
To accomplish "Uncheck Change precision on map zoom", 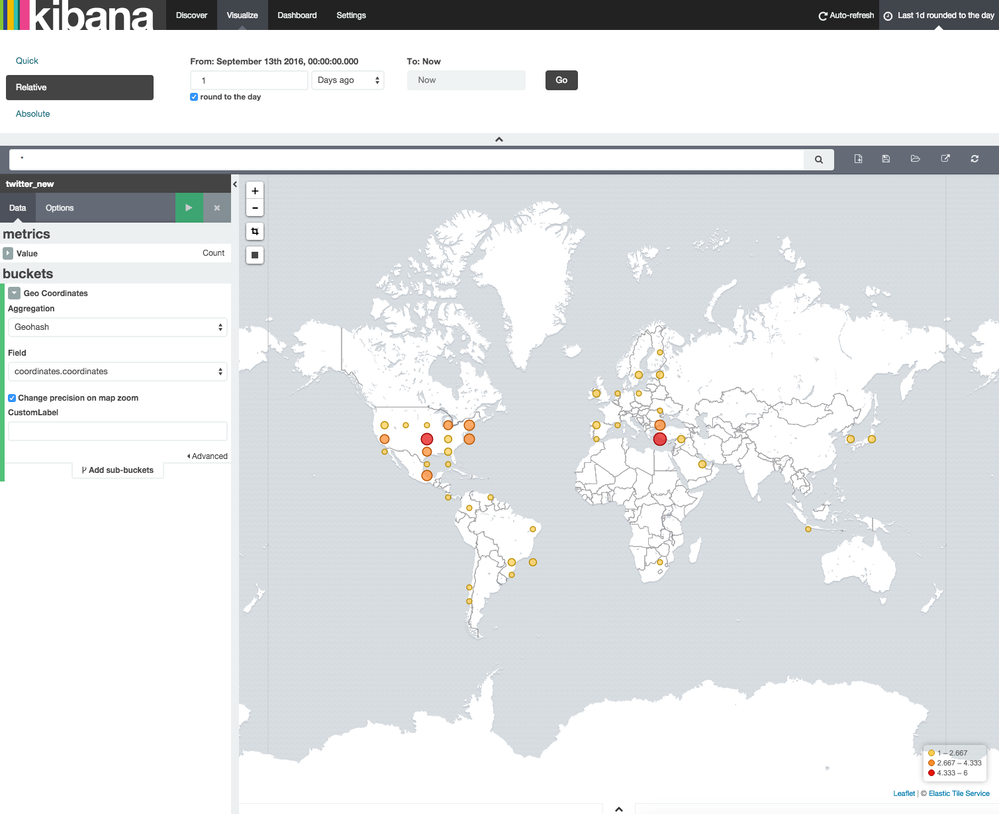I will (x=11, y=397).
